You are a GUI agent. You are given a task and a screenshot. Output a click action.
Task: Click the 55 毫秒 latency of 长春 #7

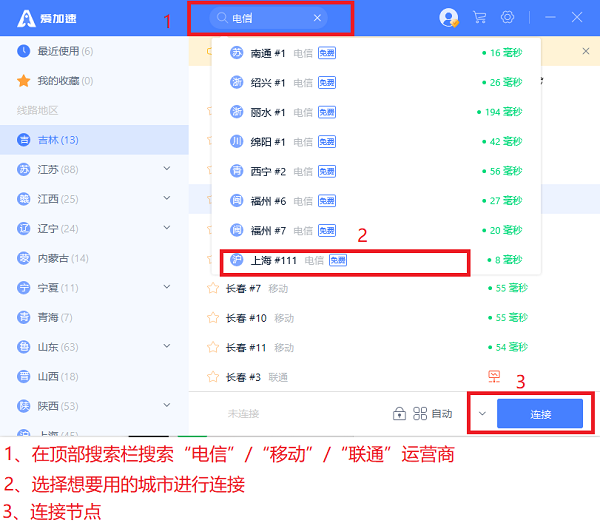point(508,288)
